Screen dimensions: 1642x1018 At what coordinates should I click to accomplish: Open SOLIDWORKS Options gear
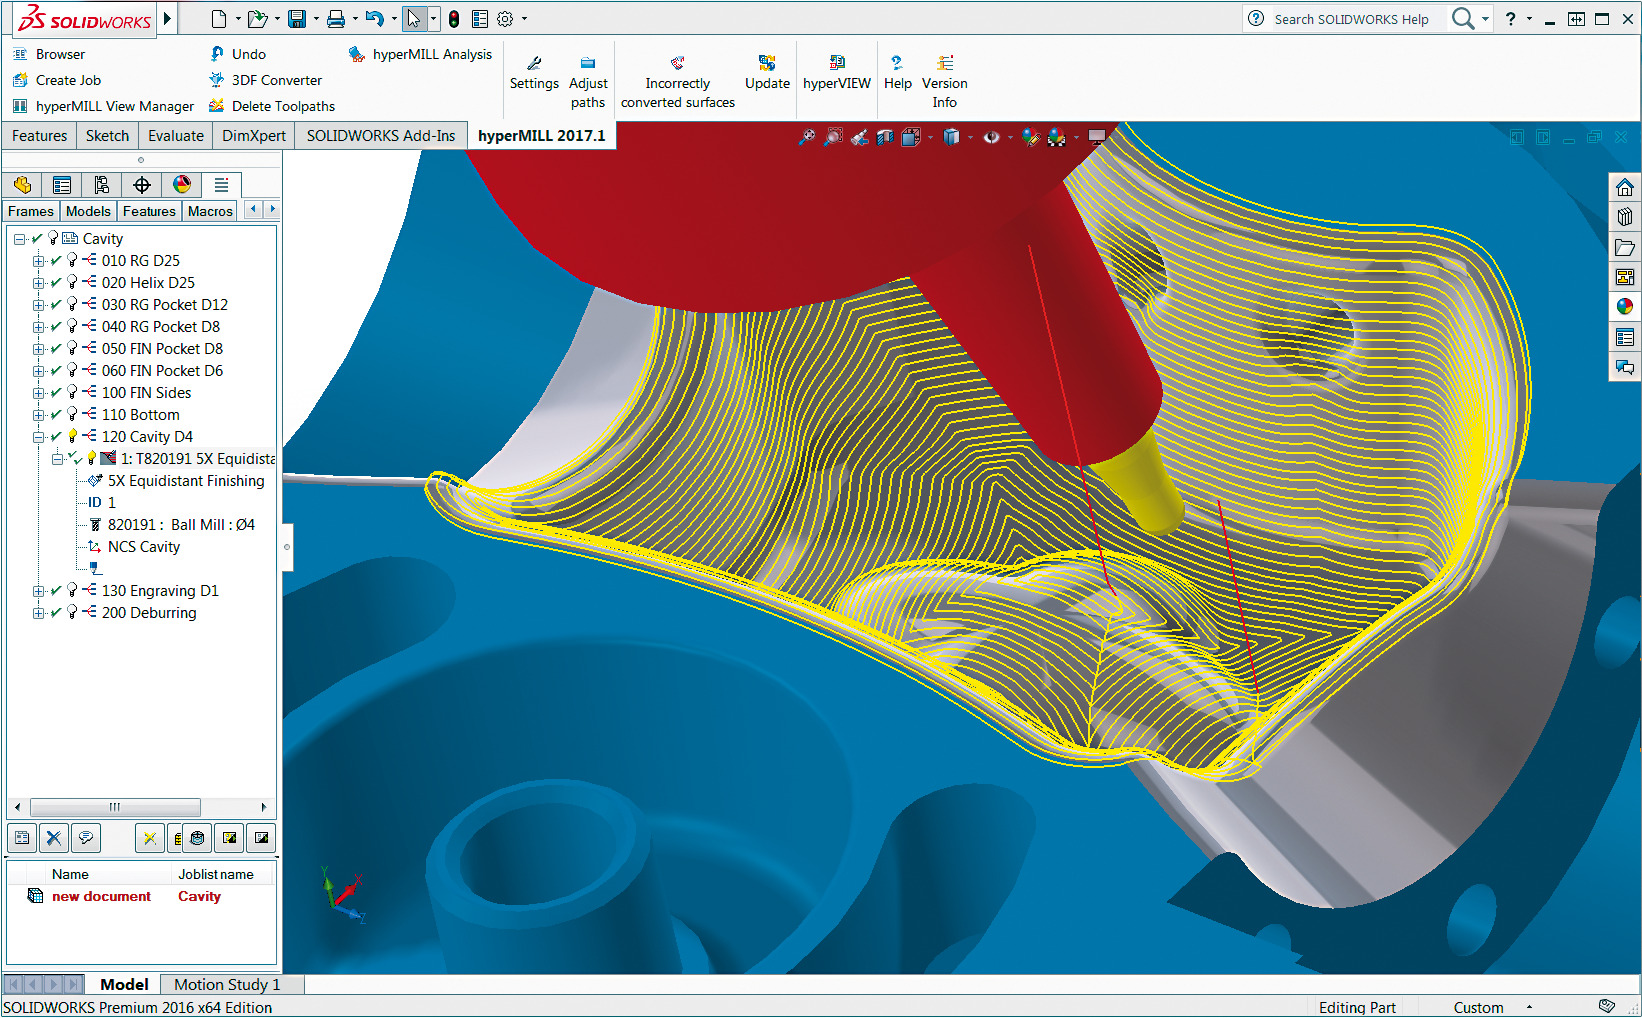(505, 19)
